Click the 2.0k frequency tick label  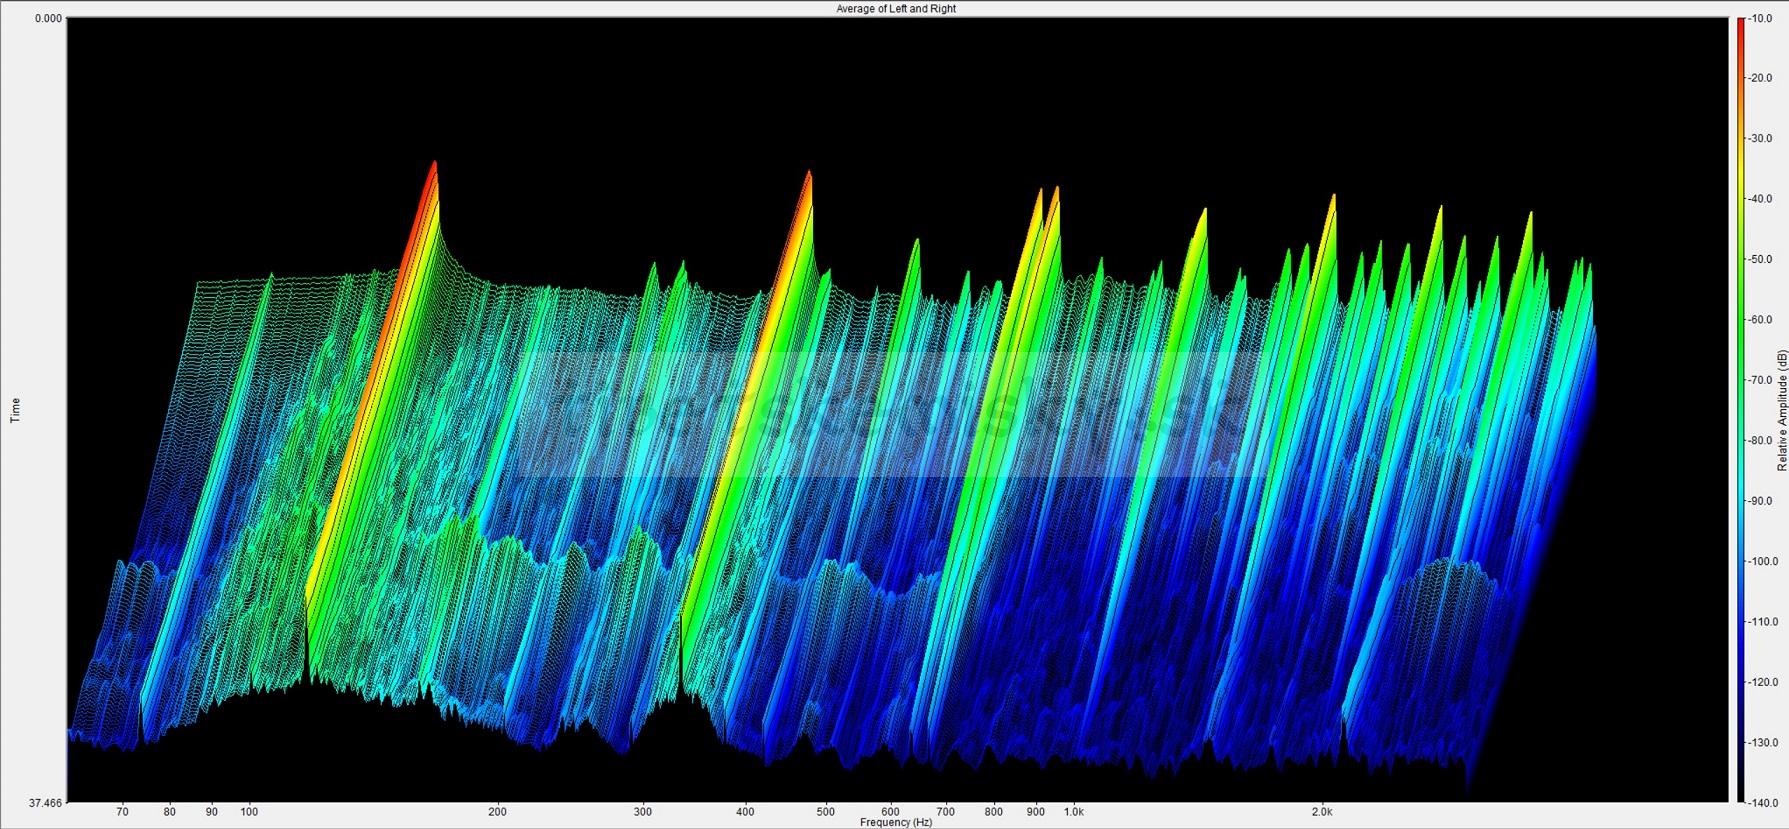[x=1322, y=812]
